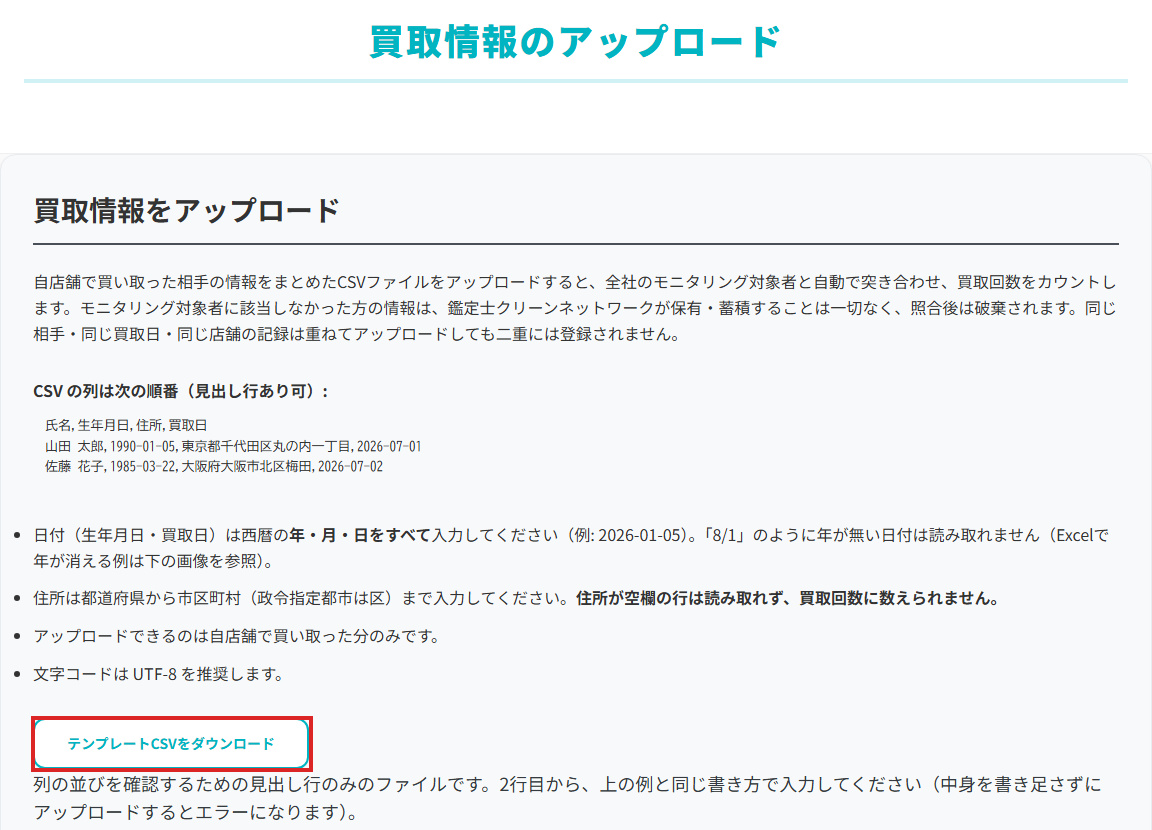1152x830 pixels.
Task: Click the header line 氏名, 生年月日, 住所, 買取日
Action: (x=126, y=425)
